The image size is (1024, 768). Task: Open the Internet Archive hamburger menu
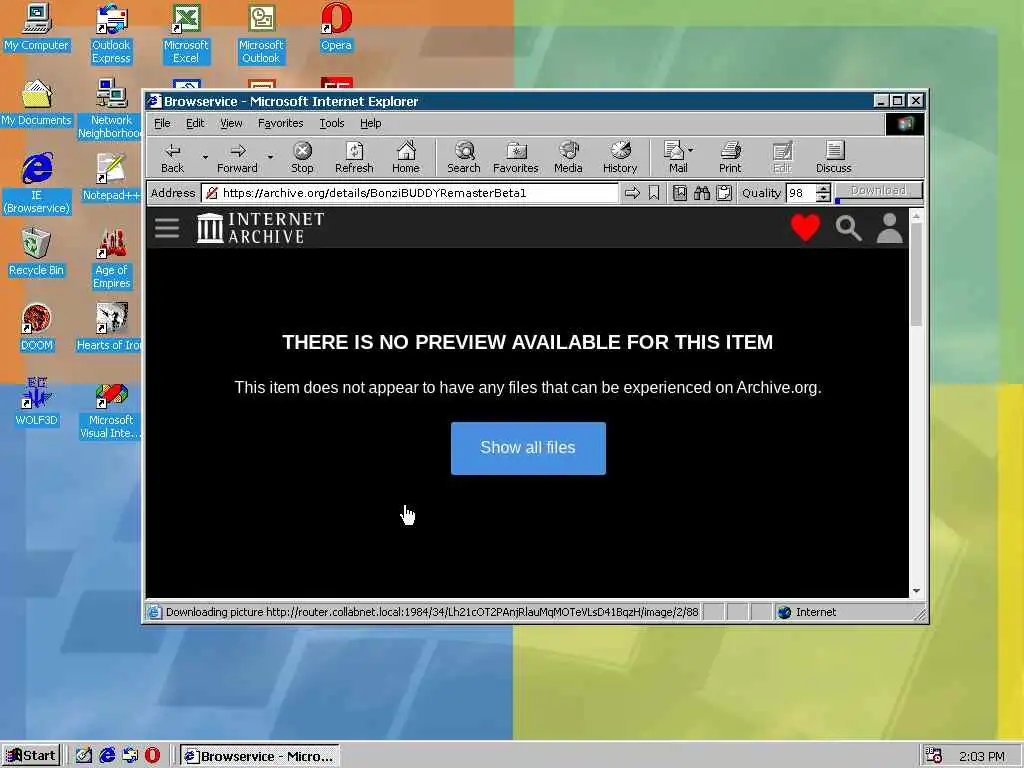click(x=167, y=228)
